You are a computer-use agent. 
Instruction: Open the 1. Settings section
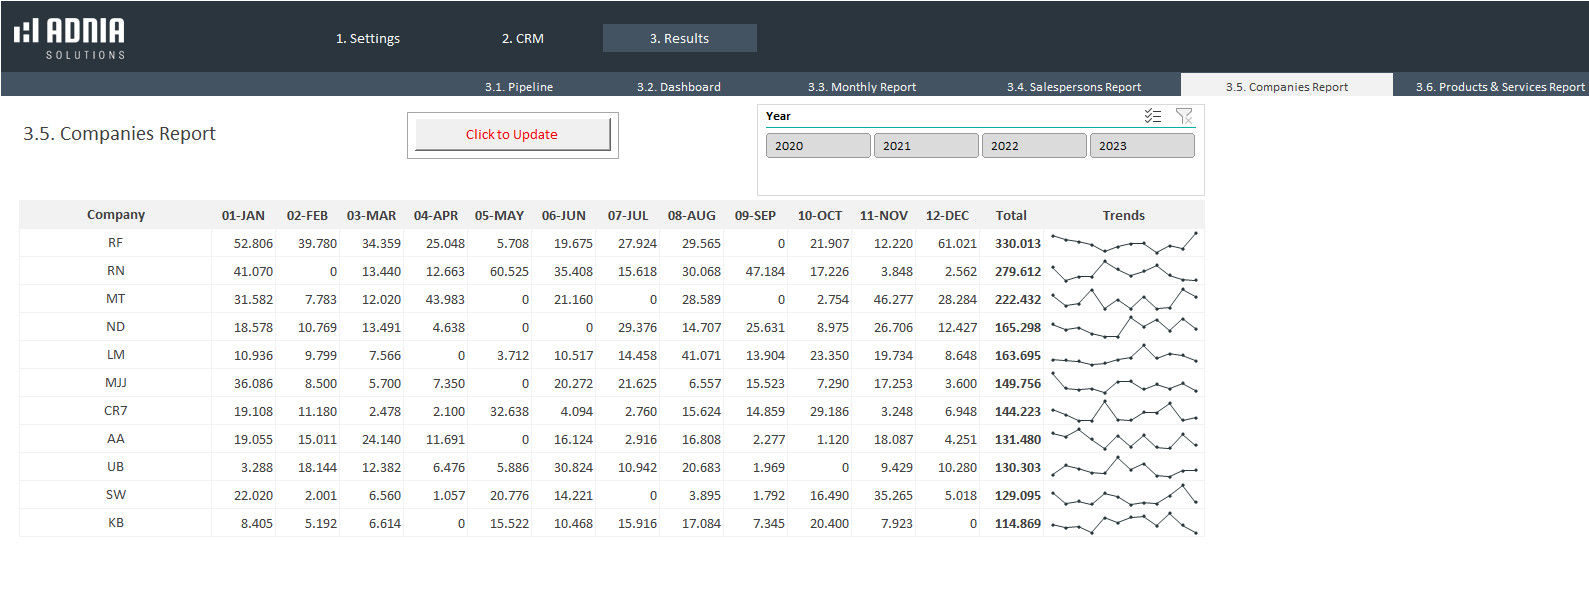point(367,39)
